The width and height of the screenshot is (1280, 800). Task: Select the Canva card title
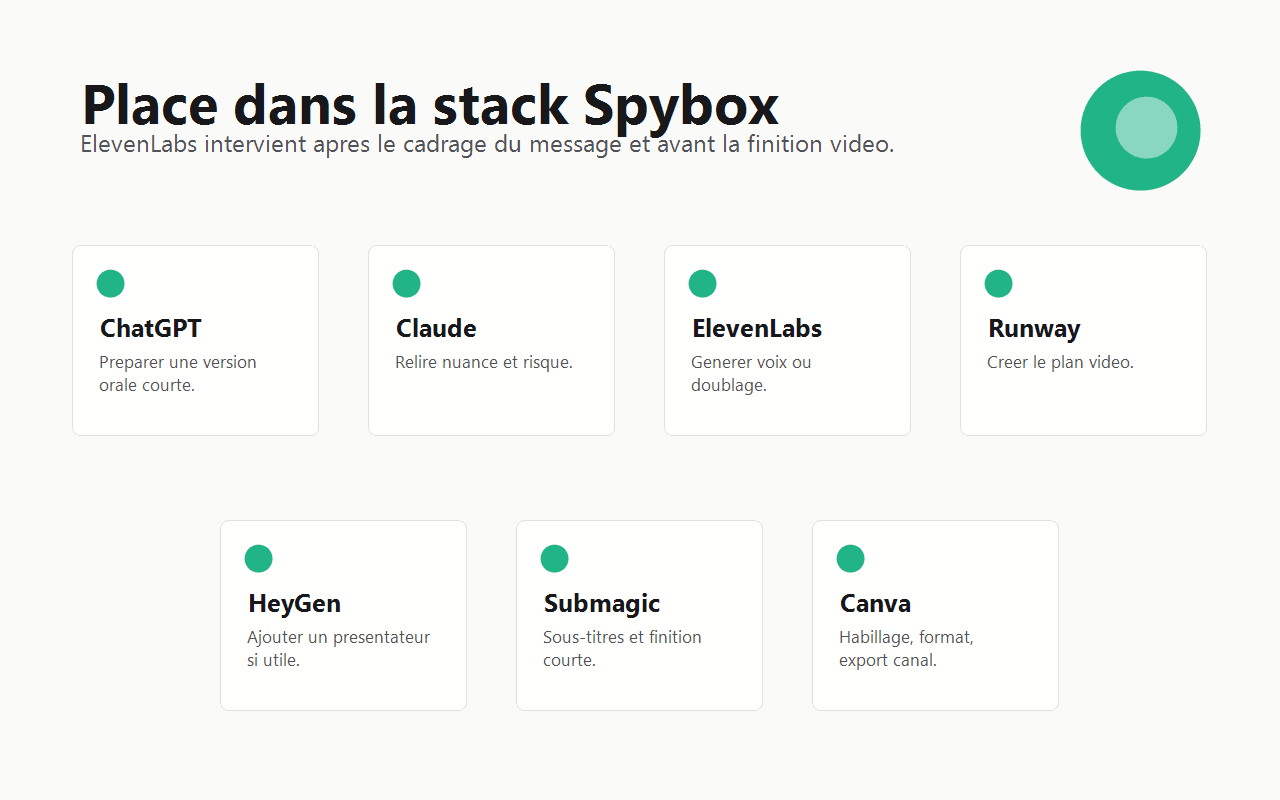tap(875, 603)
